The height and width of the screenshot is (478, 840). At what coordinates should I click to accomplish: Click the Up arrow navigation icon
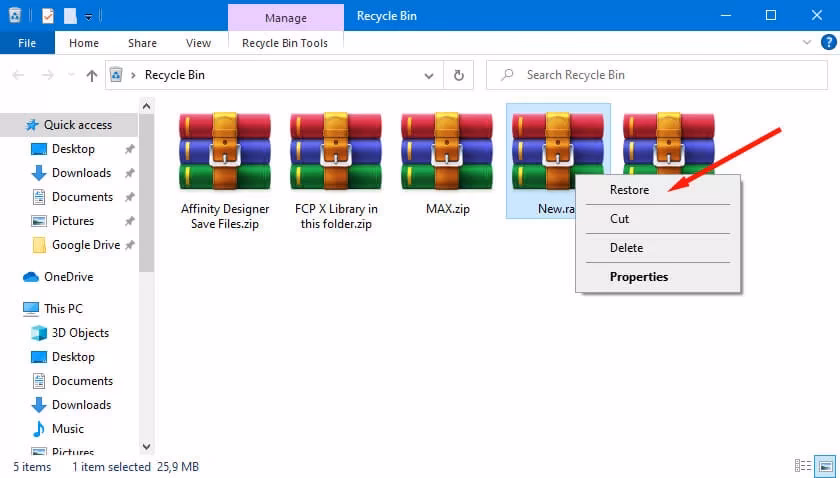pos(92,75)
